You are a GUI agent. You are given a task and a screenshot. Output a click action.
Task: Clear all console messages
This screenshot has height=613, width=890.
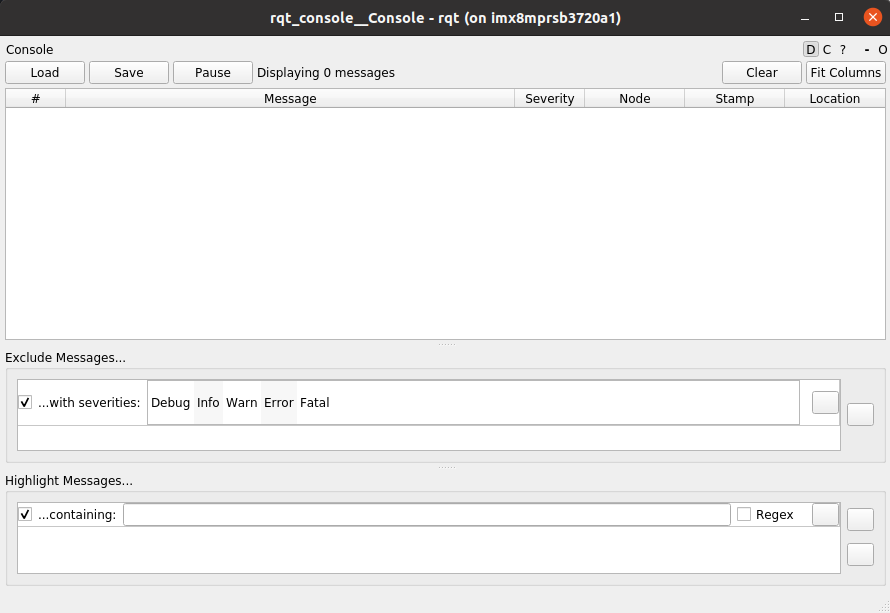(761, 72)
